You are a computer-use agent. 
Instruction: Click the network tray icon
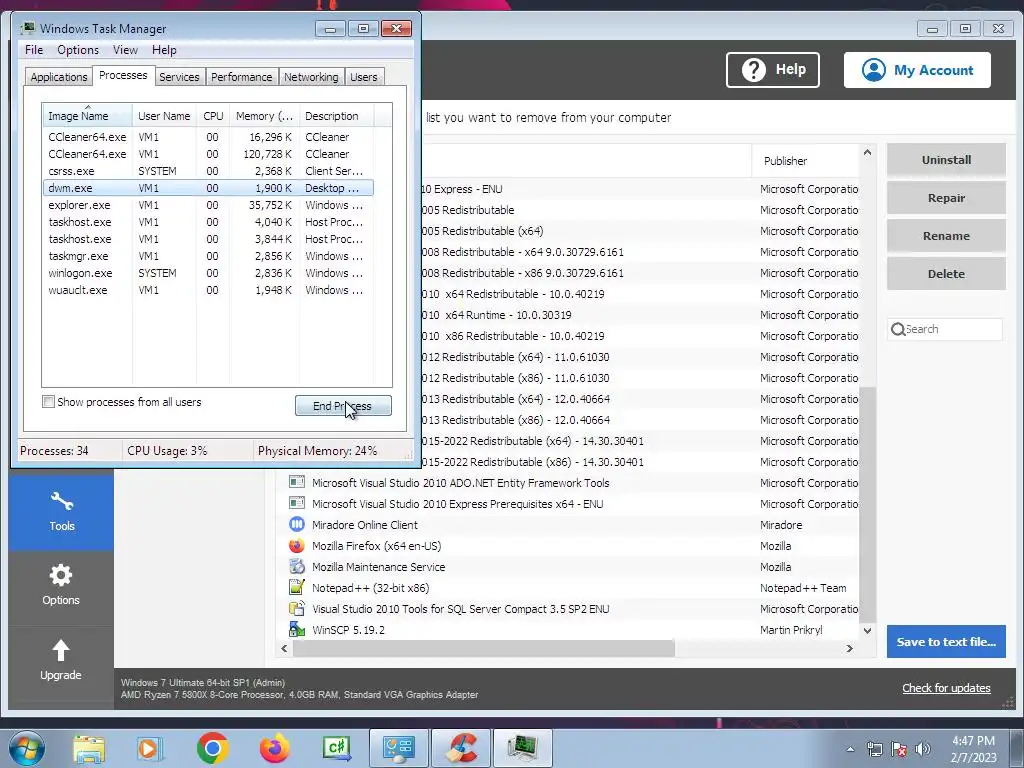(x=874, y=749)
